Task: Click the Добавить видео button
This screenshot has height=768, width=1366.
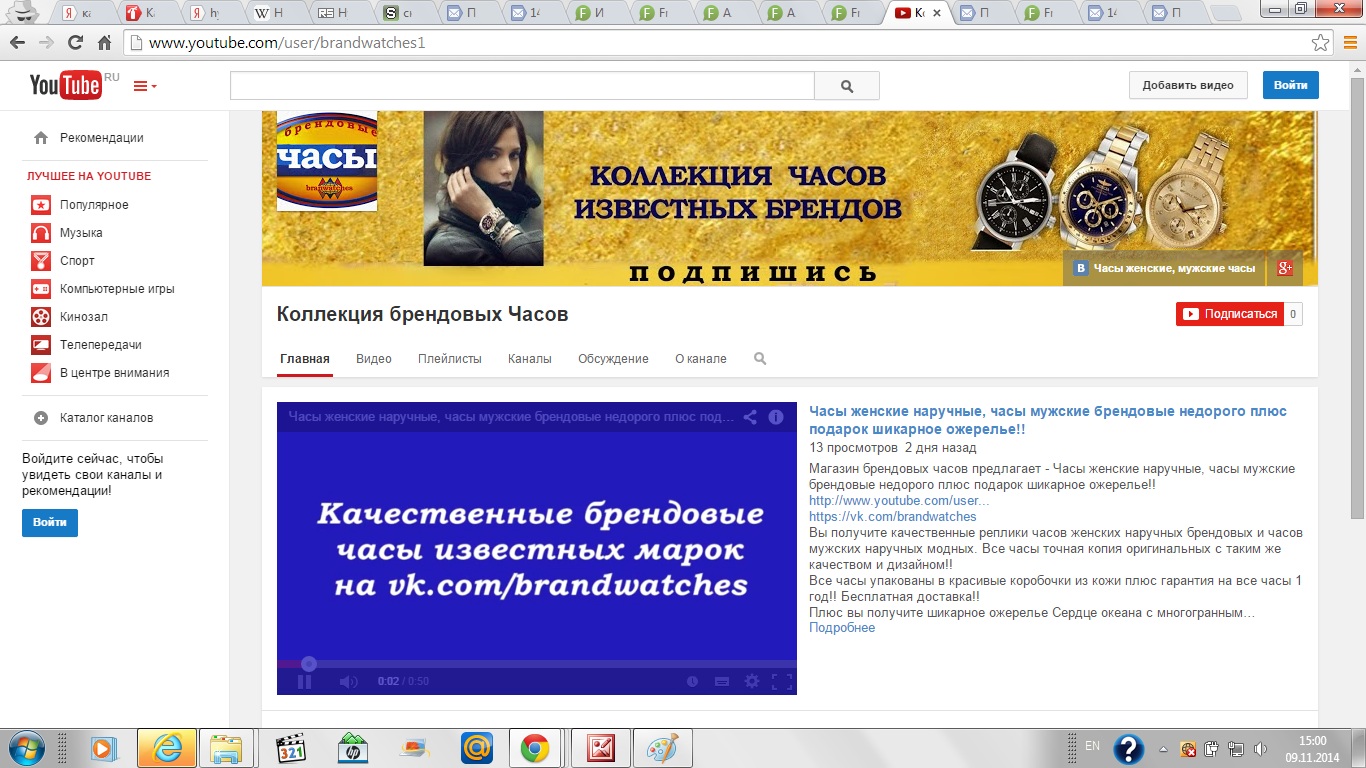Action: pyautogui.click(x=1188, y=85)
